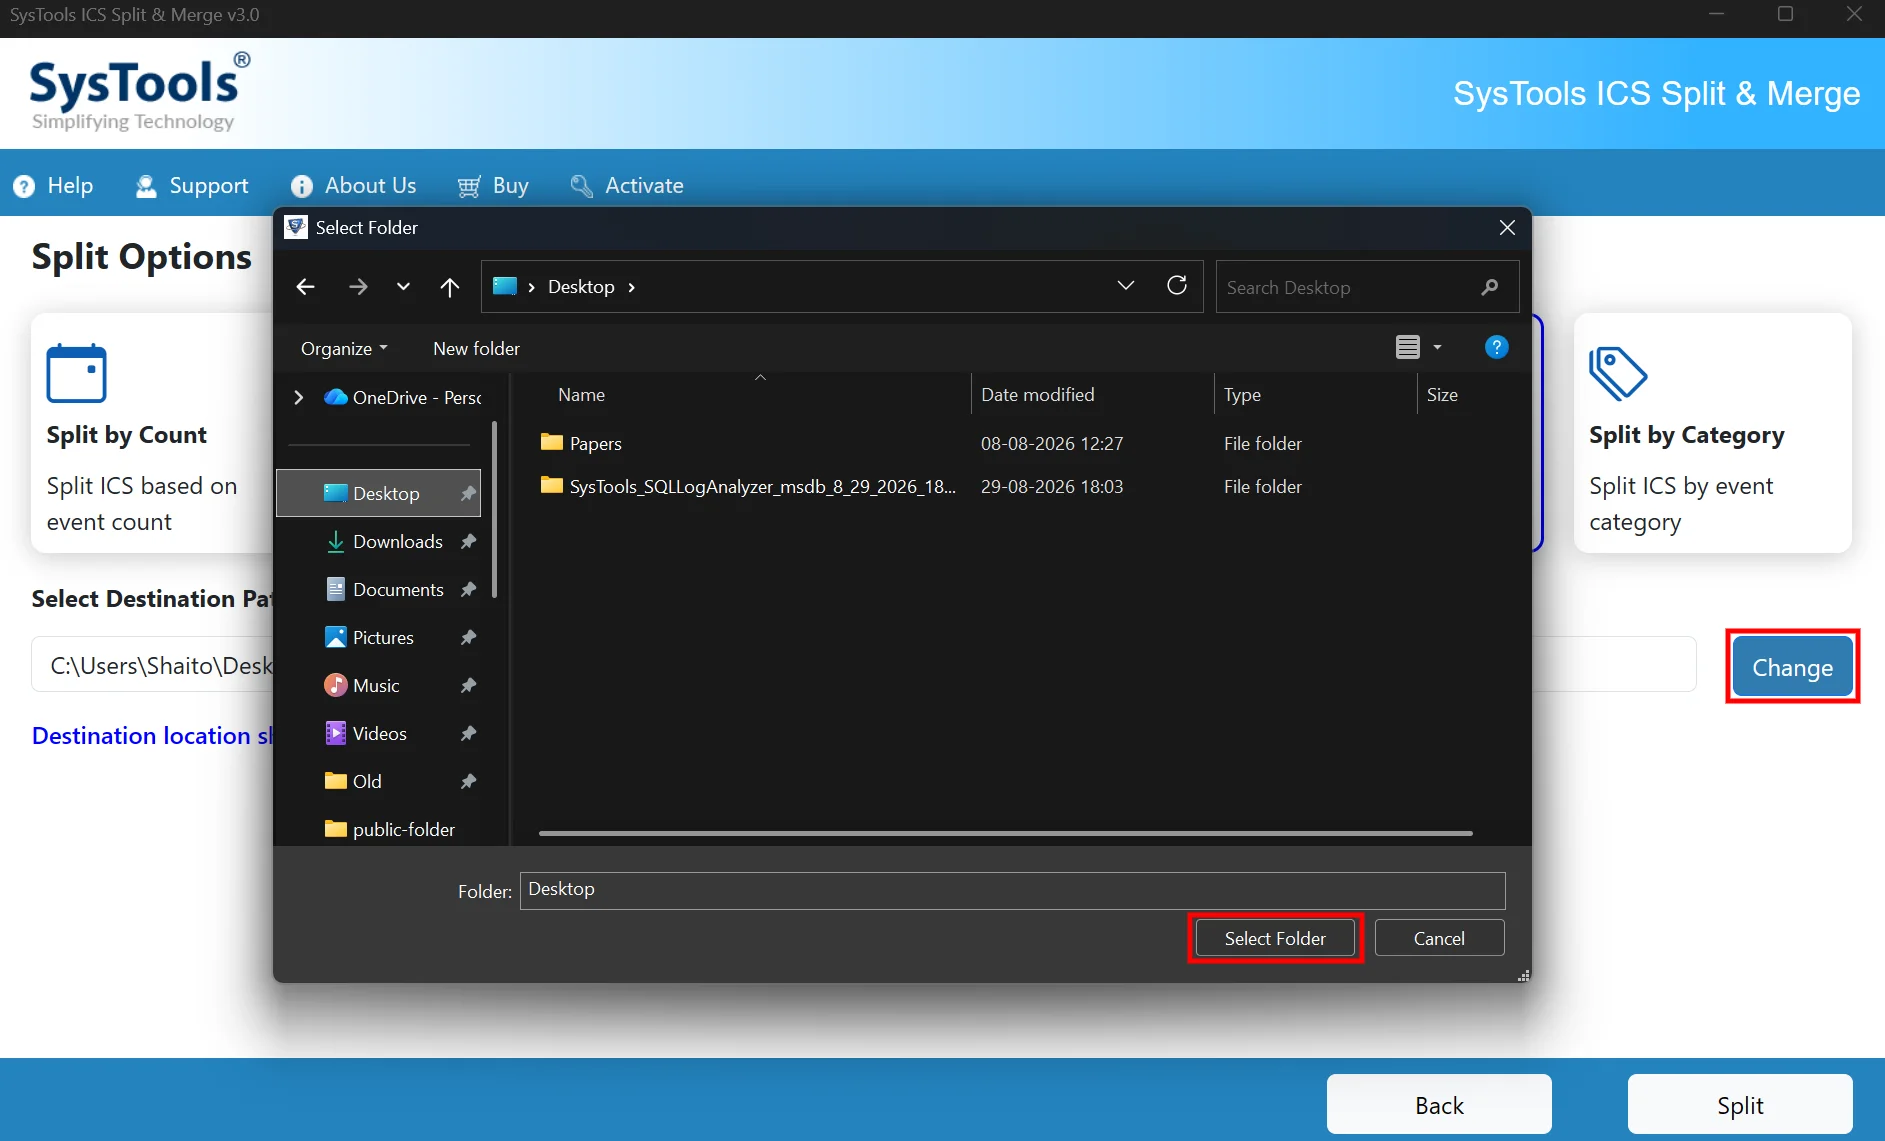Open the Support menu item
The height and width of the screenshot is (1141, 1885).
coord(192,186)
